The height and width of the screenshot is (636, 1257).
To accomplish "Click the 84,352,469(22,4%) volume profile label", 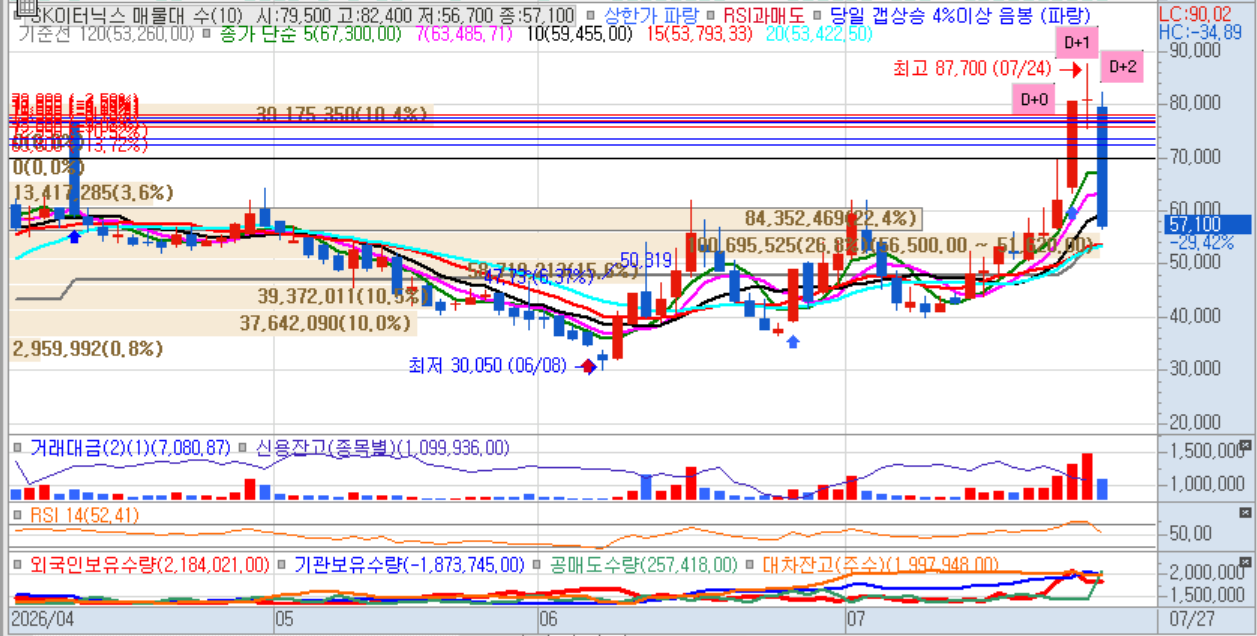I will click(830, 218).
